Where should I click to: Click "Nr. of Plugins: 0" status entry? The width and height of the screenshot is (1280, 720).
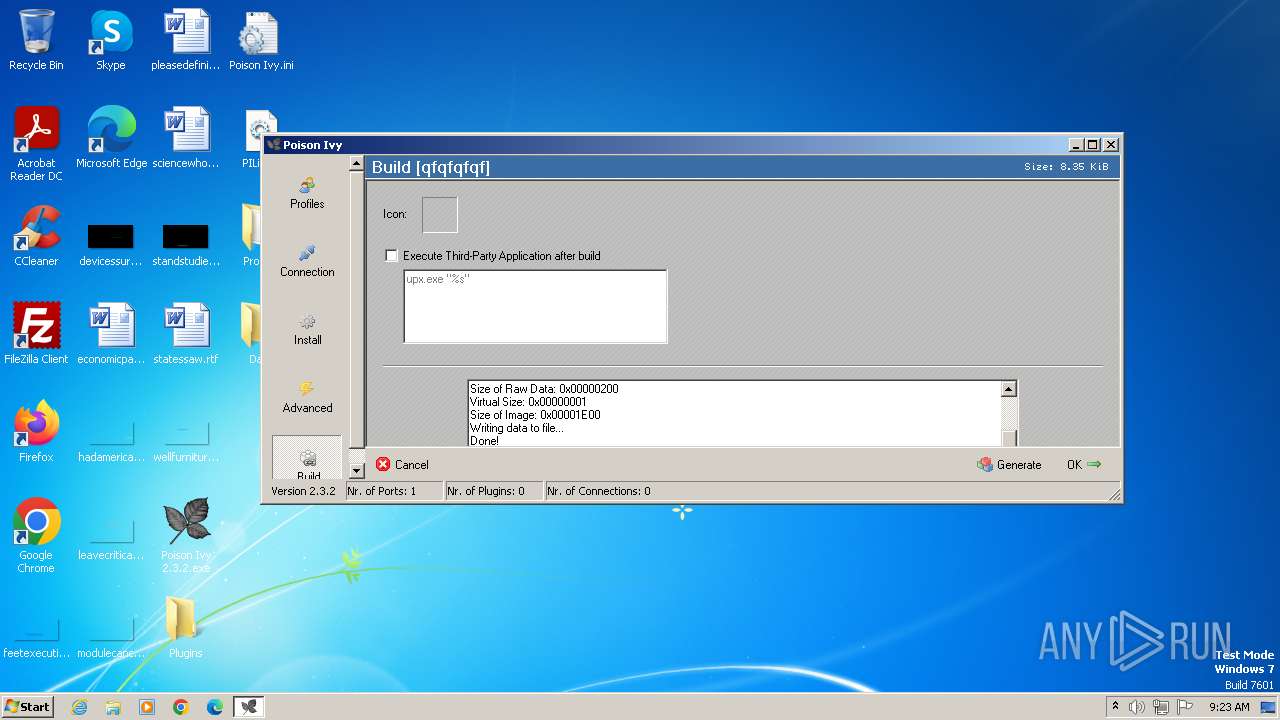click(x=494, y=491)
